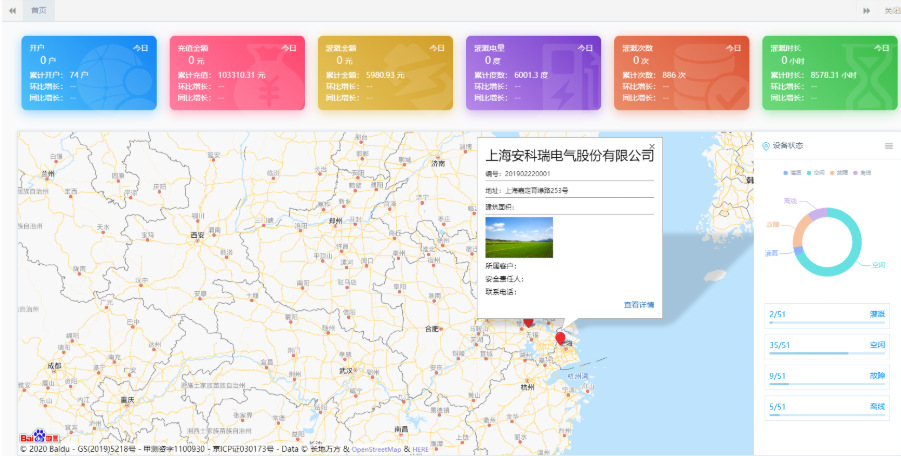Click the 设备状态 panel title
Screen dimensions: 901x456
point(788,146)
